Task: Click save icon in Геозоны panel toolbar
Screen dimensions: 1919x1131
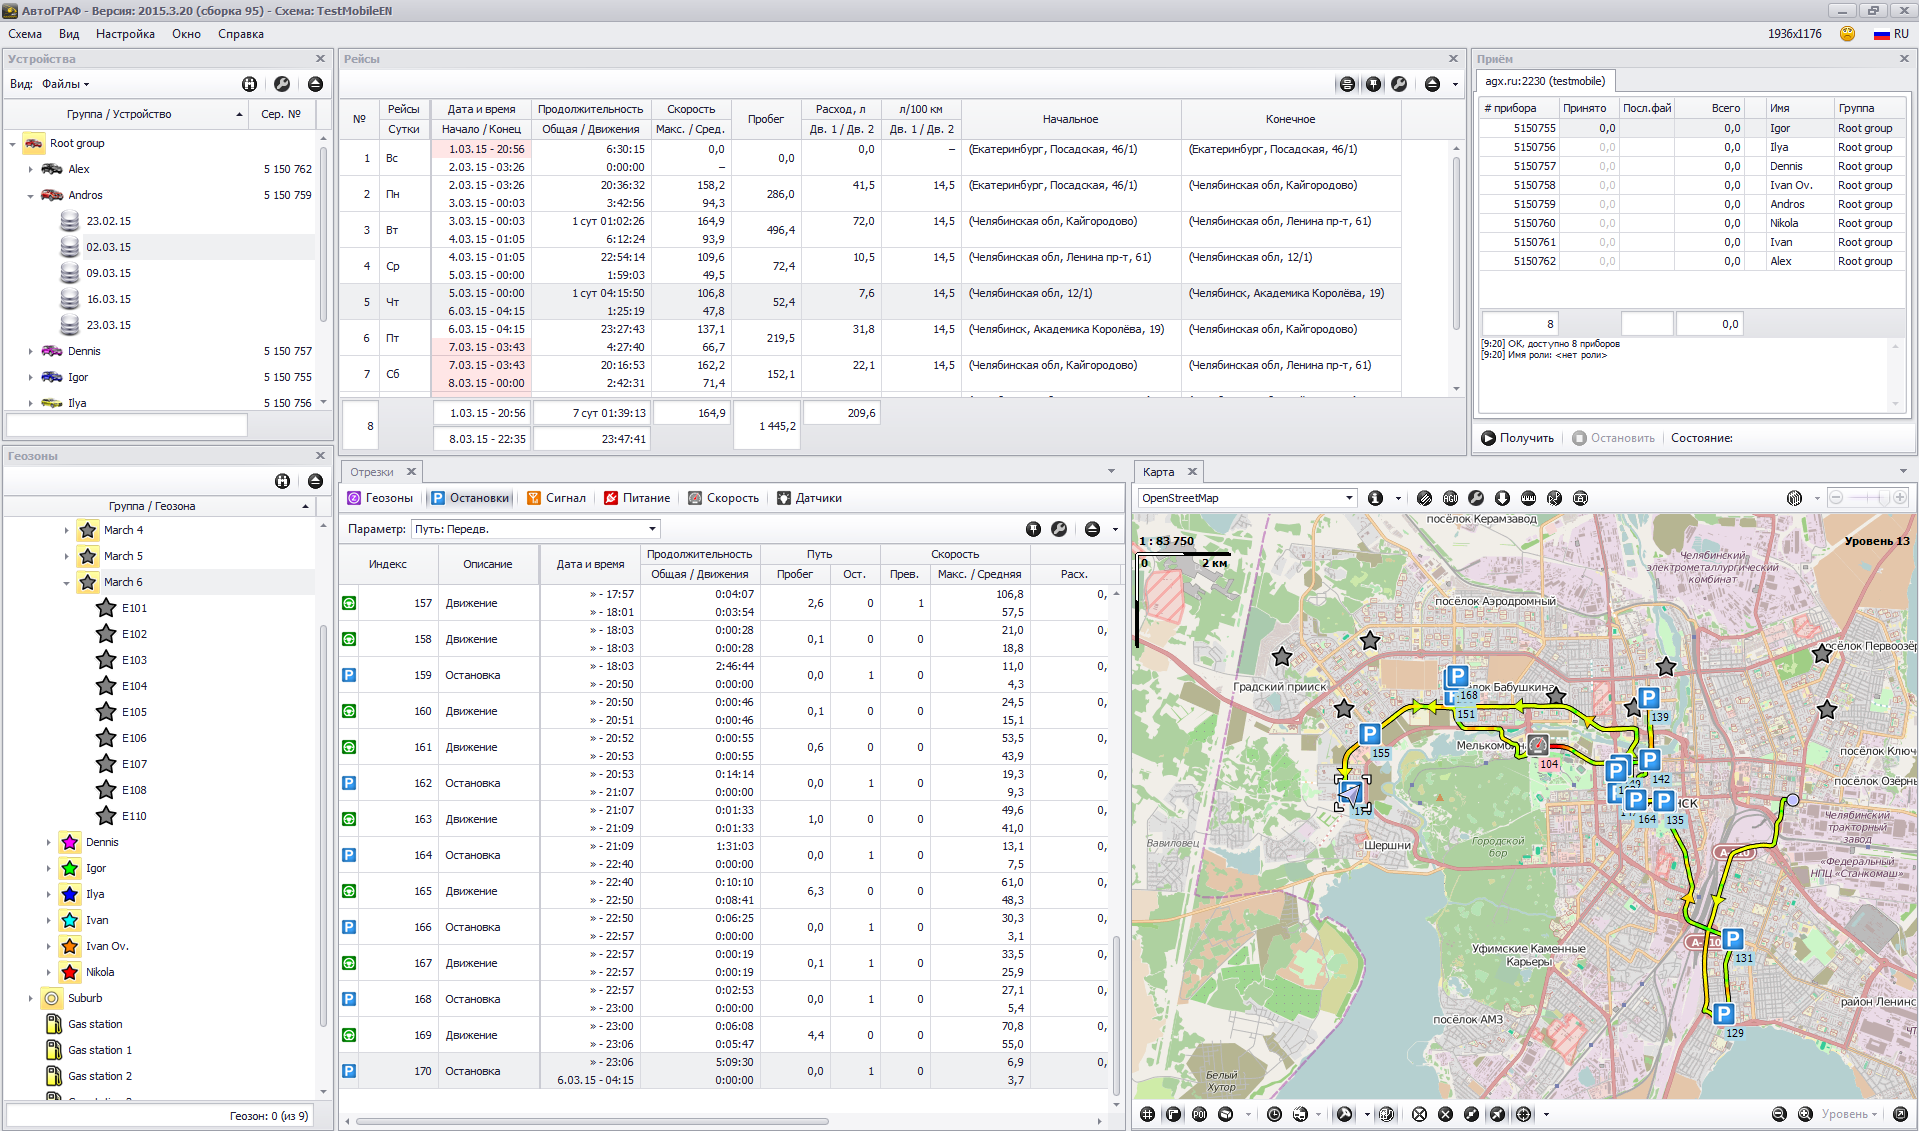Action: click(x=282, y=481)
